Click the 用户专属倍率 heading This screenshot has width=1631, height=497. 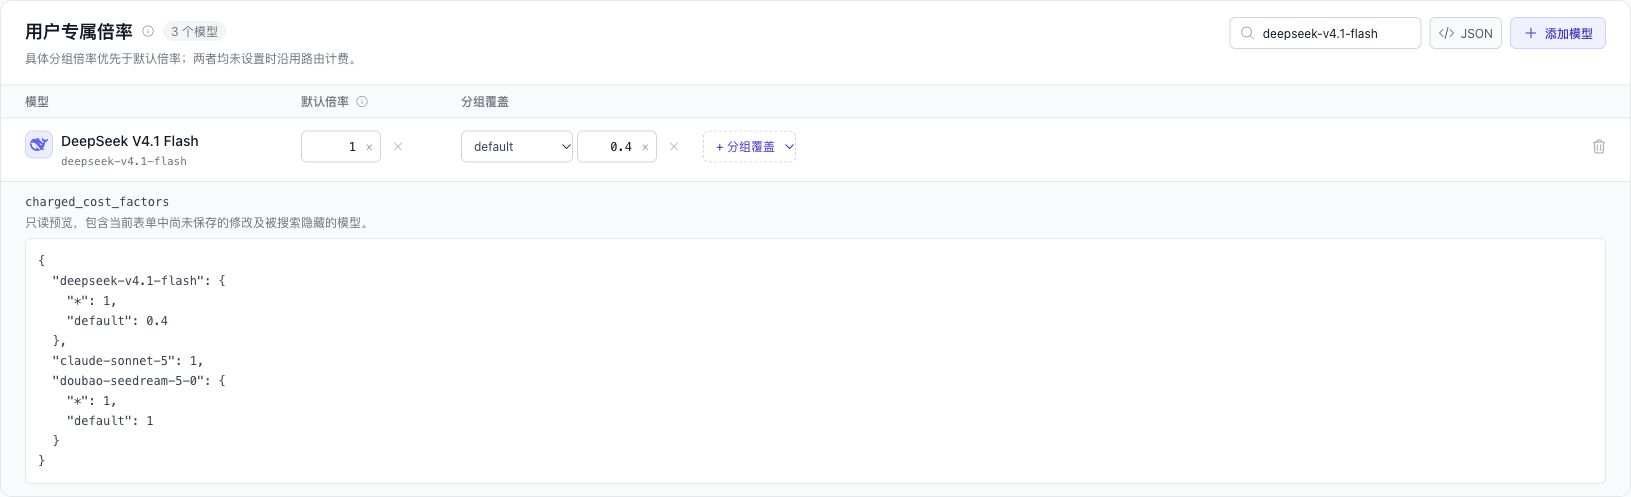(79, 31)
